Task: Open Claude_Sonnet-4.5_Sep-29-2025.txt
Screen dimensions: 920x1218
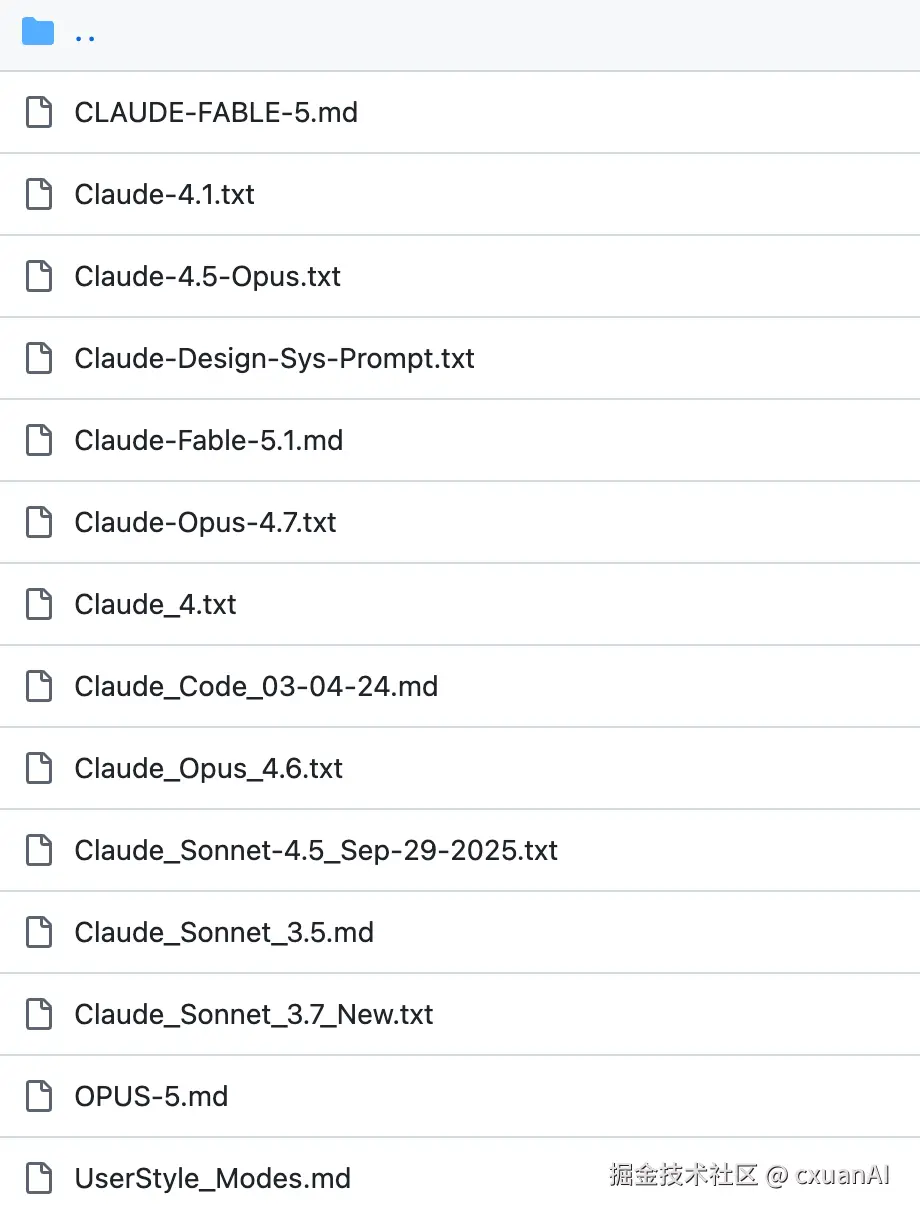Action: [316, 850]
